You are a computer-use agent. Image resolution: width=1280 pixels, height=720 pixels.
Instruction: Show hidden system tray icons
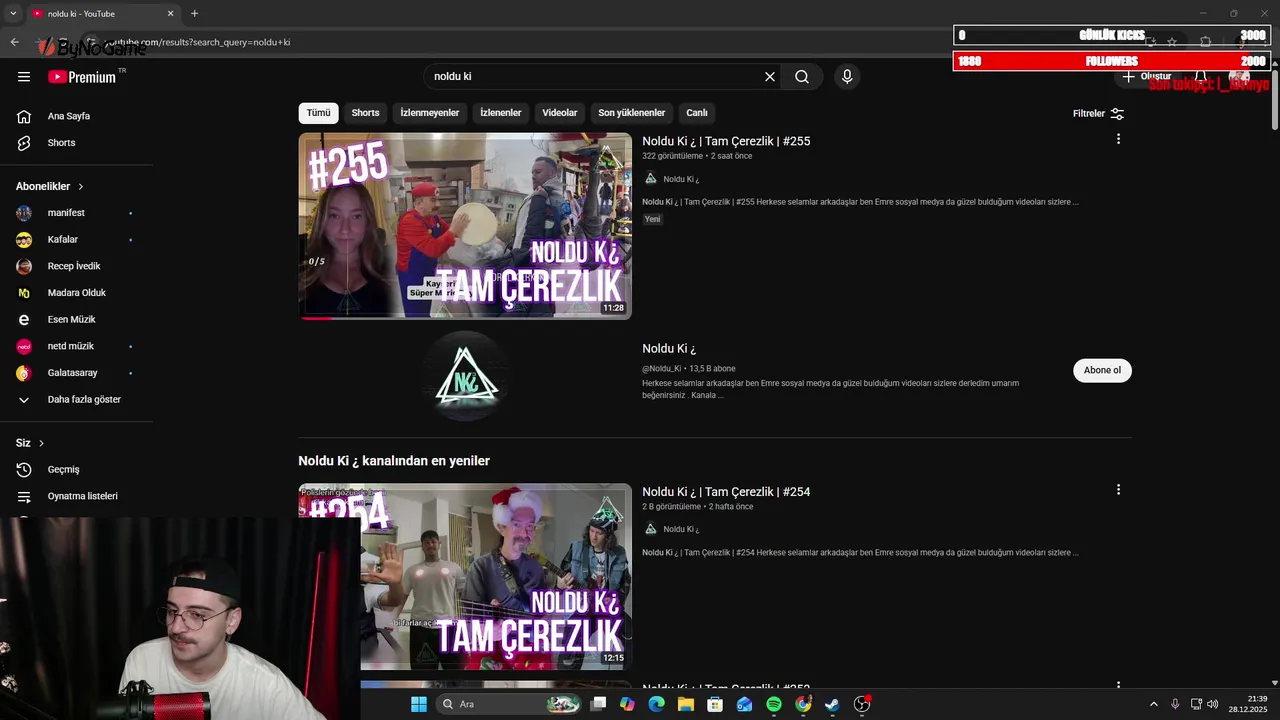point(1153,704)
